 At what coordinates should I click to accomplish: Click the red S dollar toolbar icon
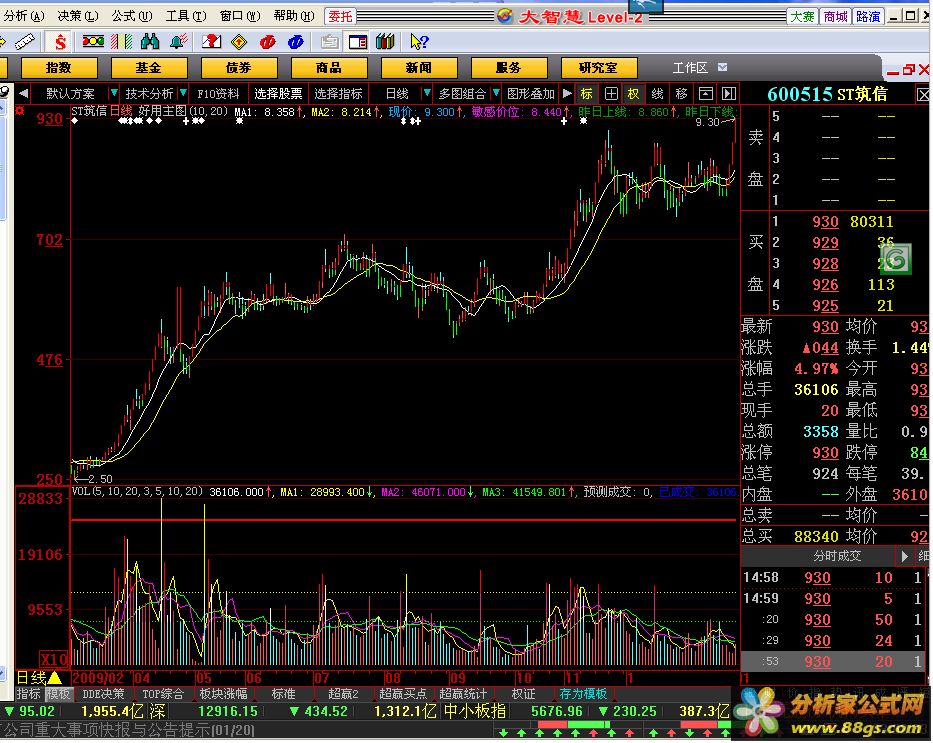[x=60, y=42]
